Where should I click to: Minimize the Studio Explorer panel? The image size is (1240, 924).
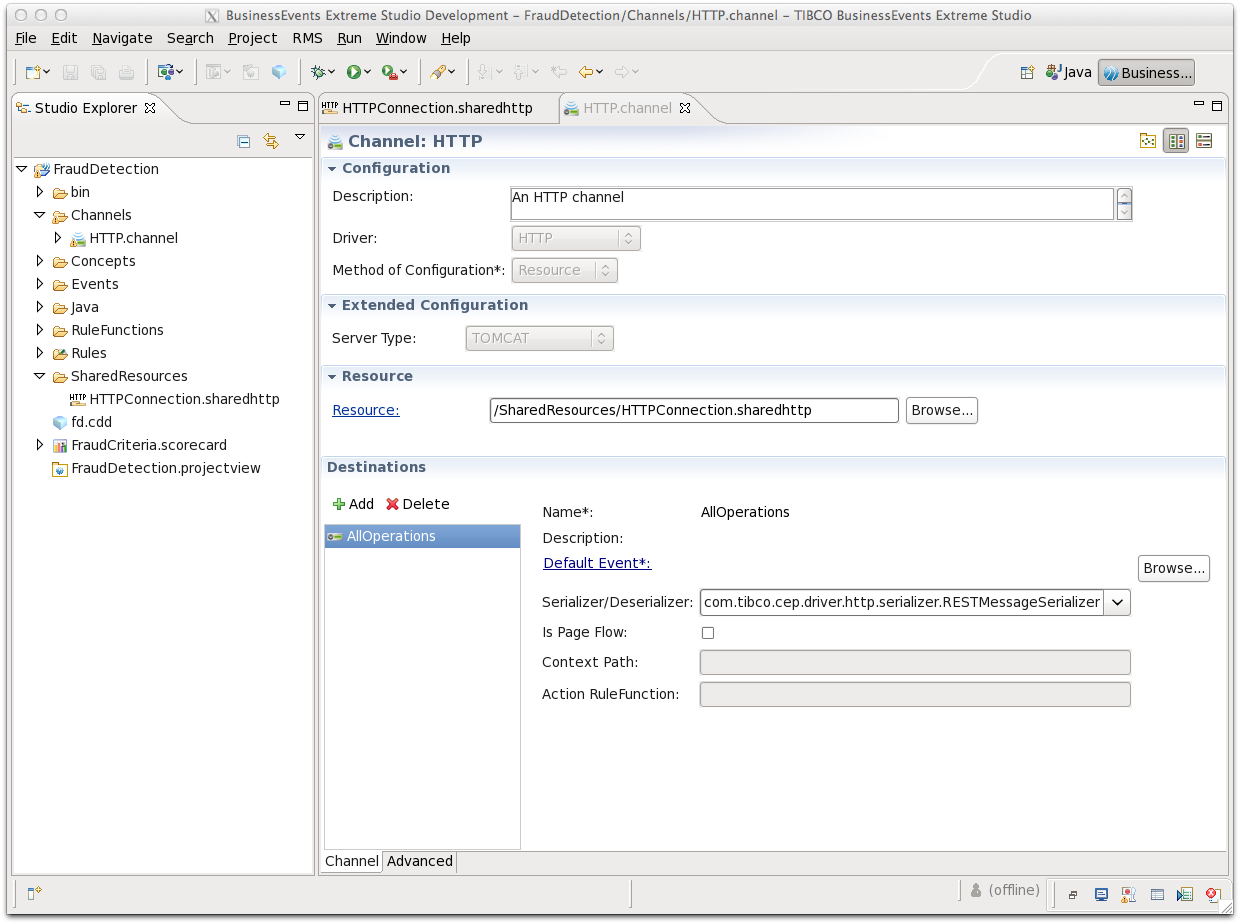285,105
